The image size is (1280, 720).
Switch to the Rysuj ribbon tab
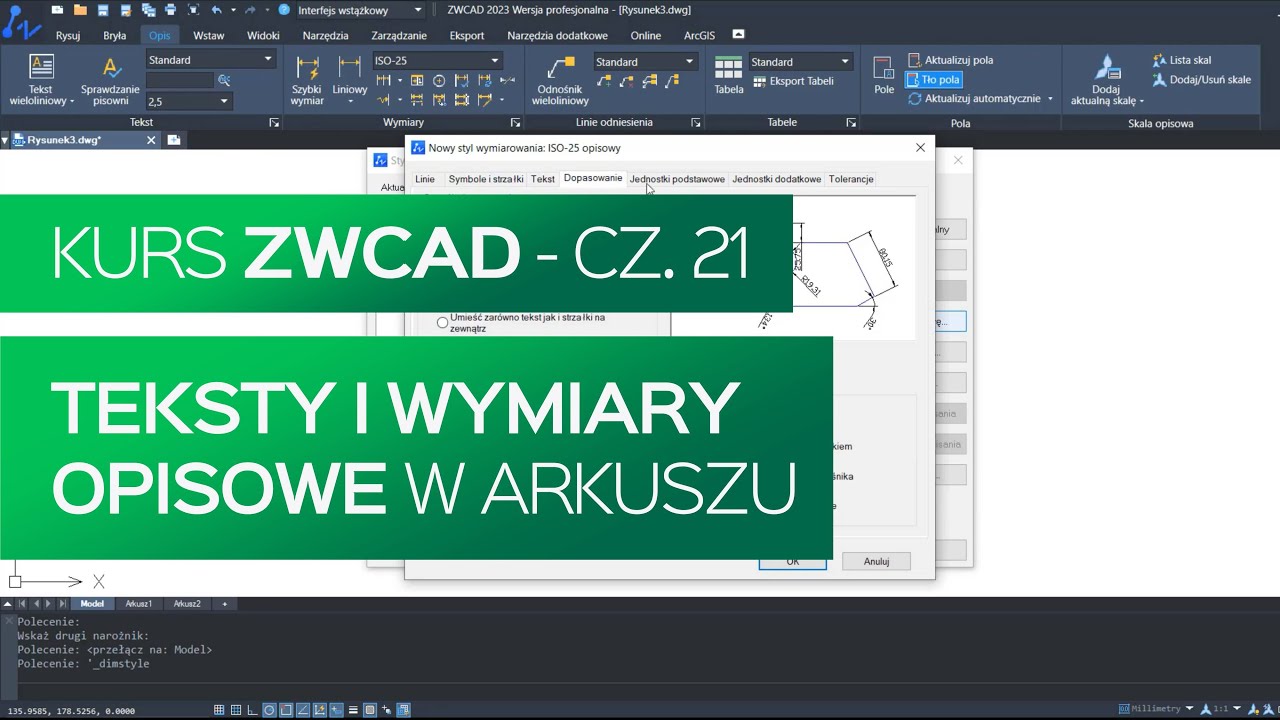68,35
